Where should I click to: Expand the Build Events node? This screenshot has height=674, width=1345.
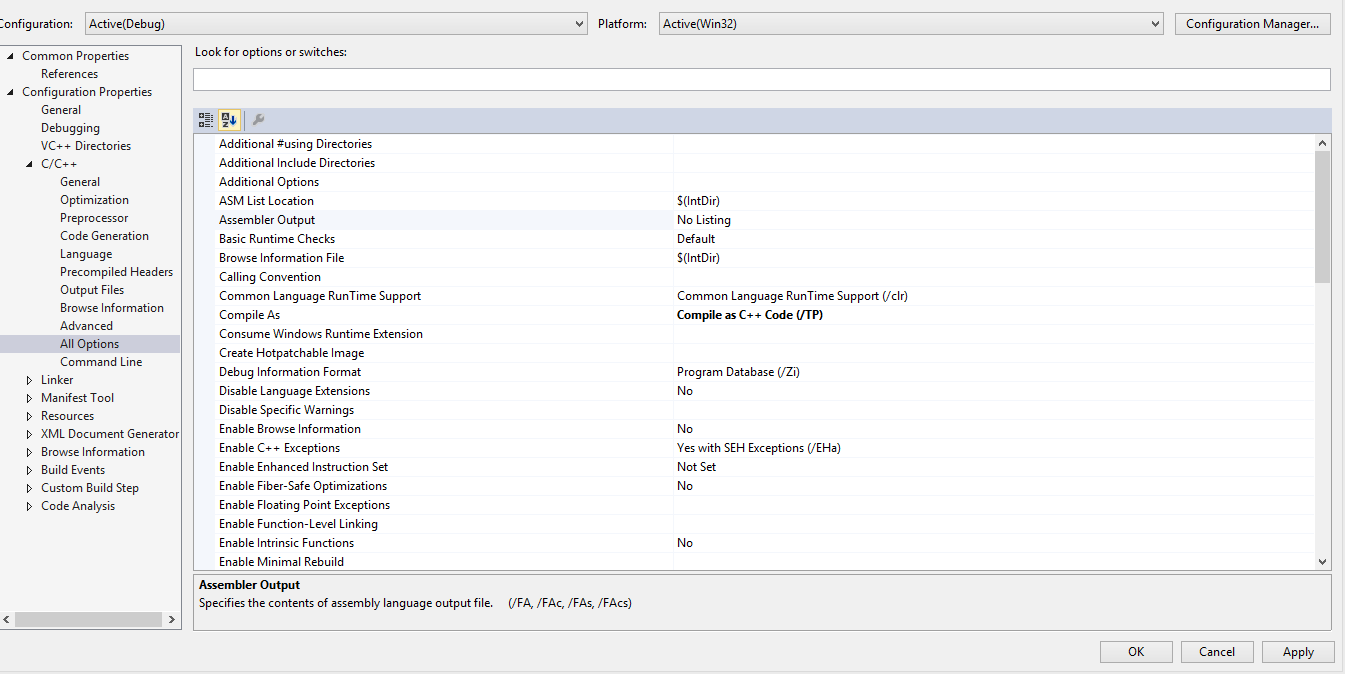[30, 470]
